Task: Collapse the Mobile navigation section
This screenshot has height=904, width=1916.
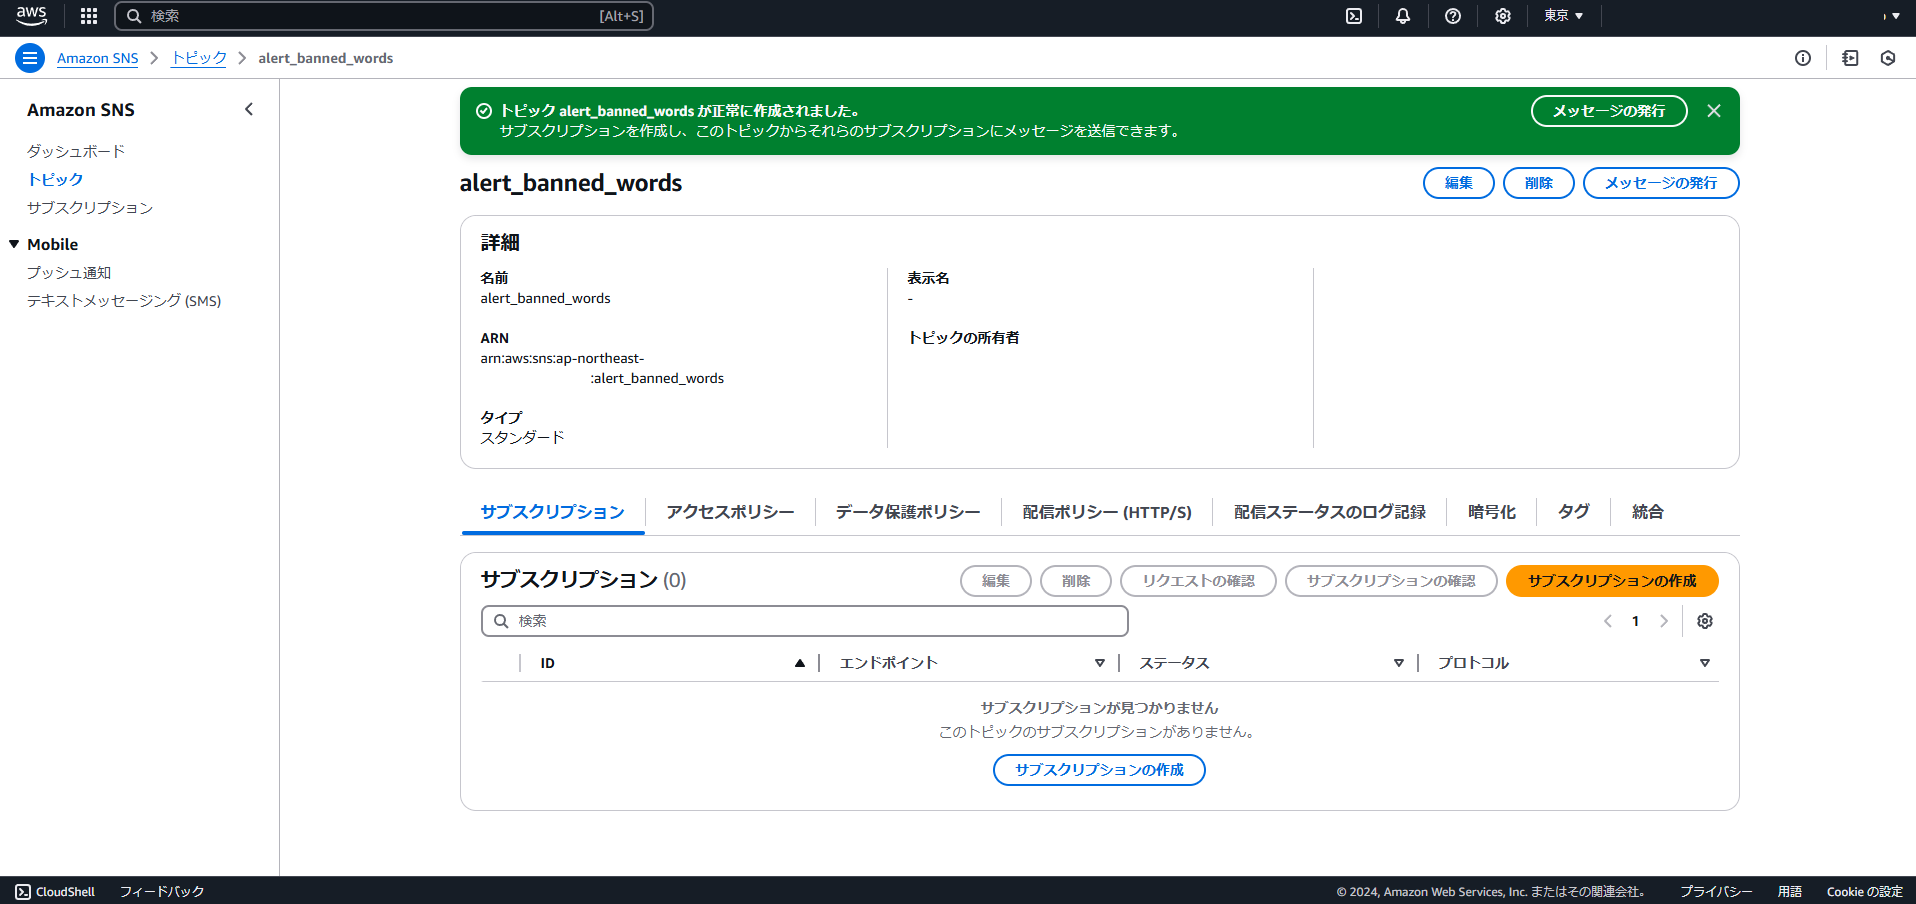Action: (x=14, y=244)
